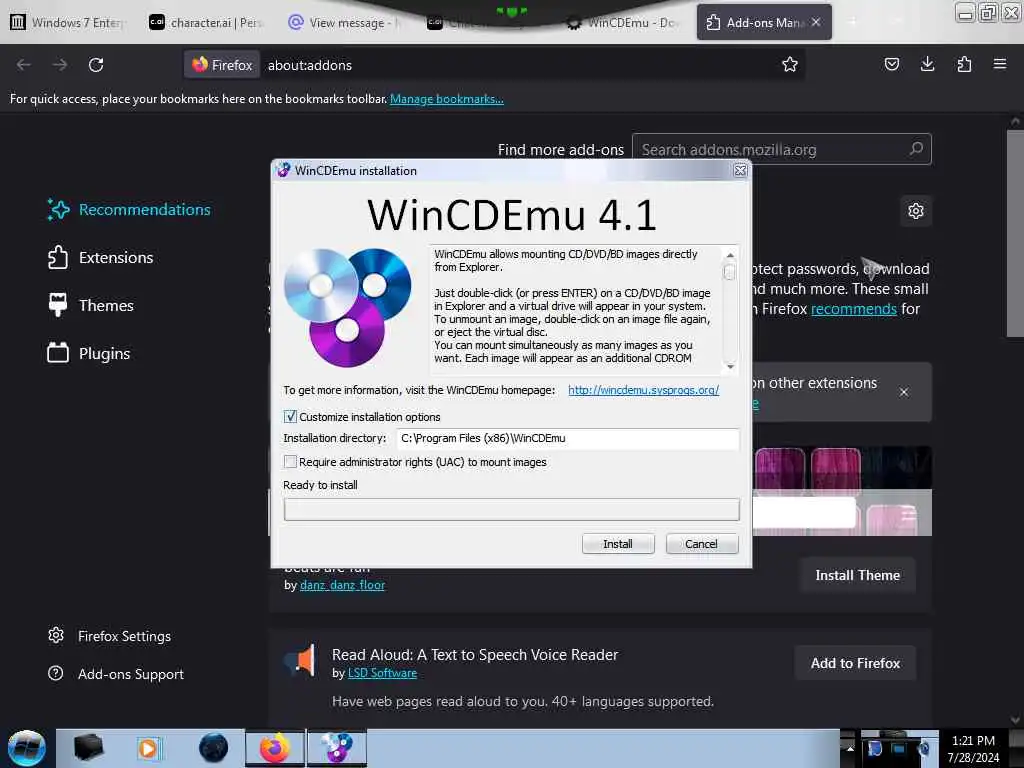Image resolution: width=1024 pixels, height=768 pixels.
Task: Click the Firefox page vertical scrollbar
Action: pos(1015,233)
